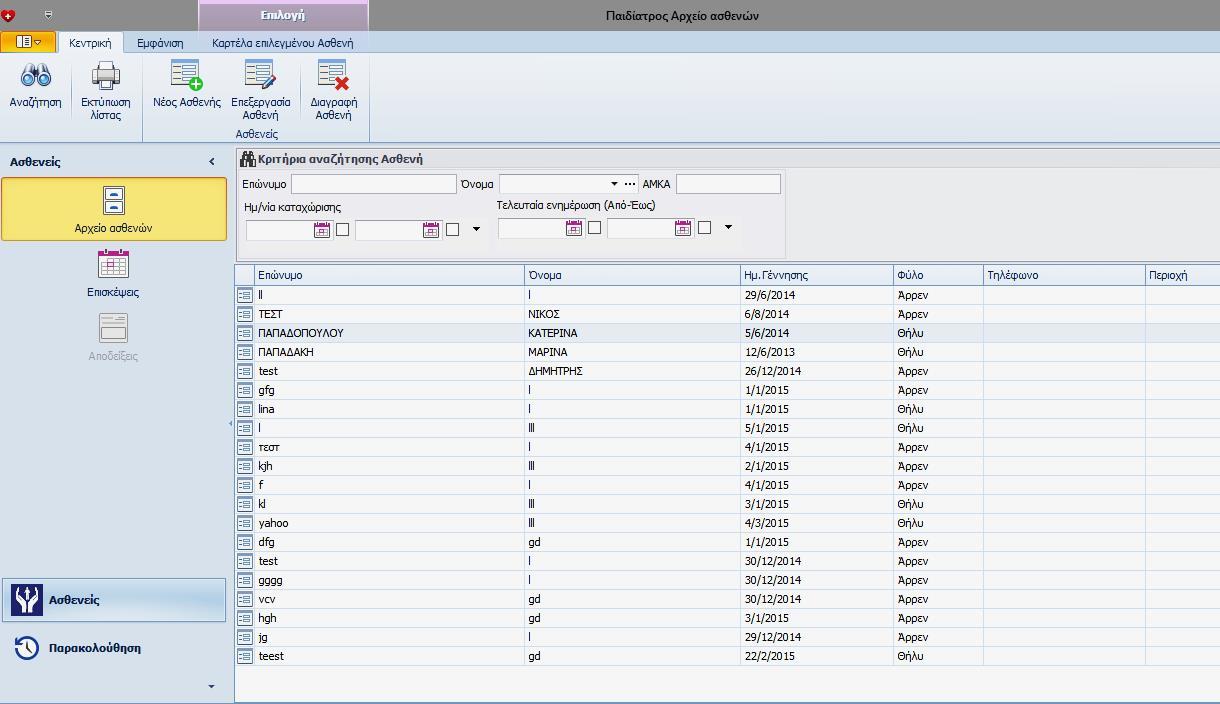The image size is (1220, 704).
Task: Click the Αναζήτηση binoculars icon
Action: 35,77
